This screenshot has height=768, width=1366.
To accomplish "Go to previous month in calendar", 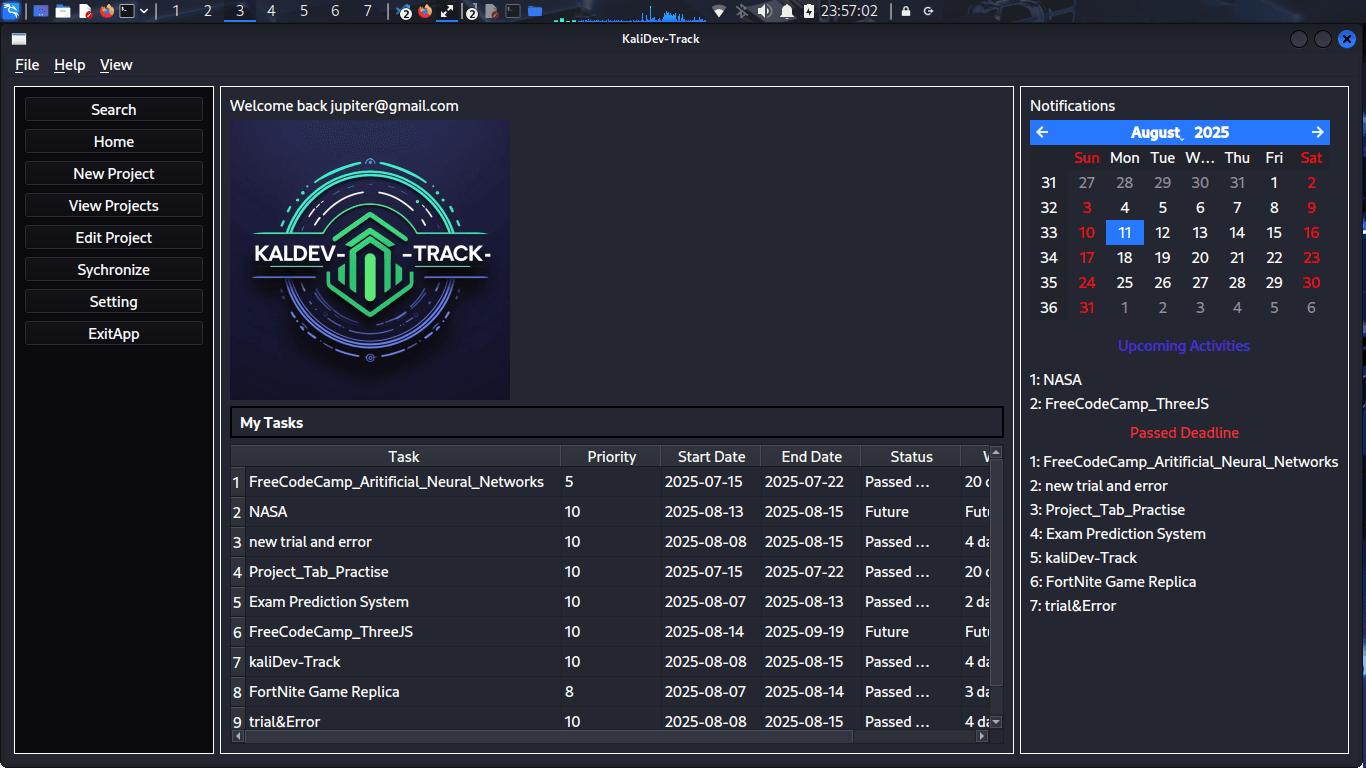I will tap(1042, 132).
